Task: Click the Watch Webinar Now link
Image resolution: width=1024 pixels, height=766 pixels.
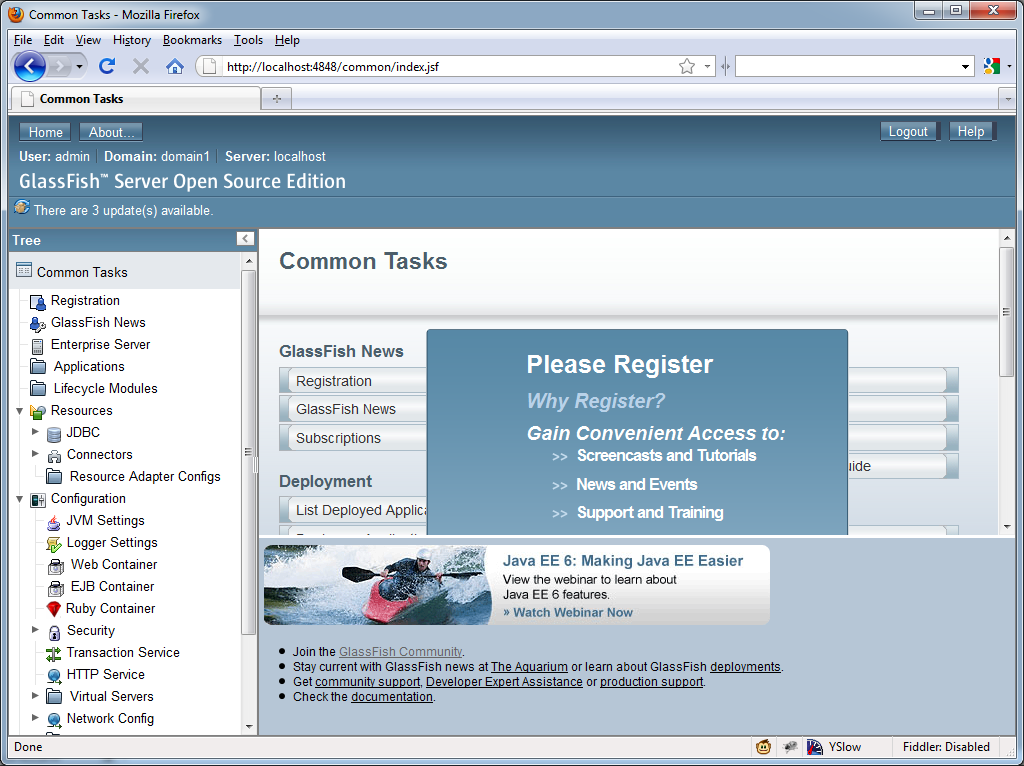Action: (568, 613)
